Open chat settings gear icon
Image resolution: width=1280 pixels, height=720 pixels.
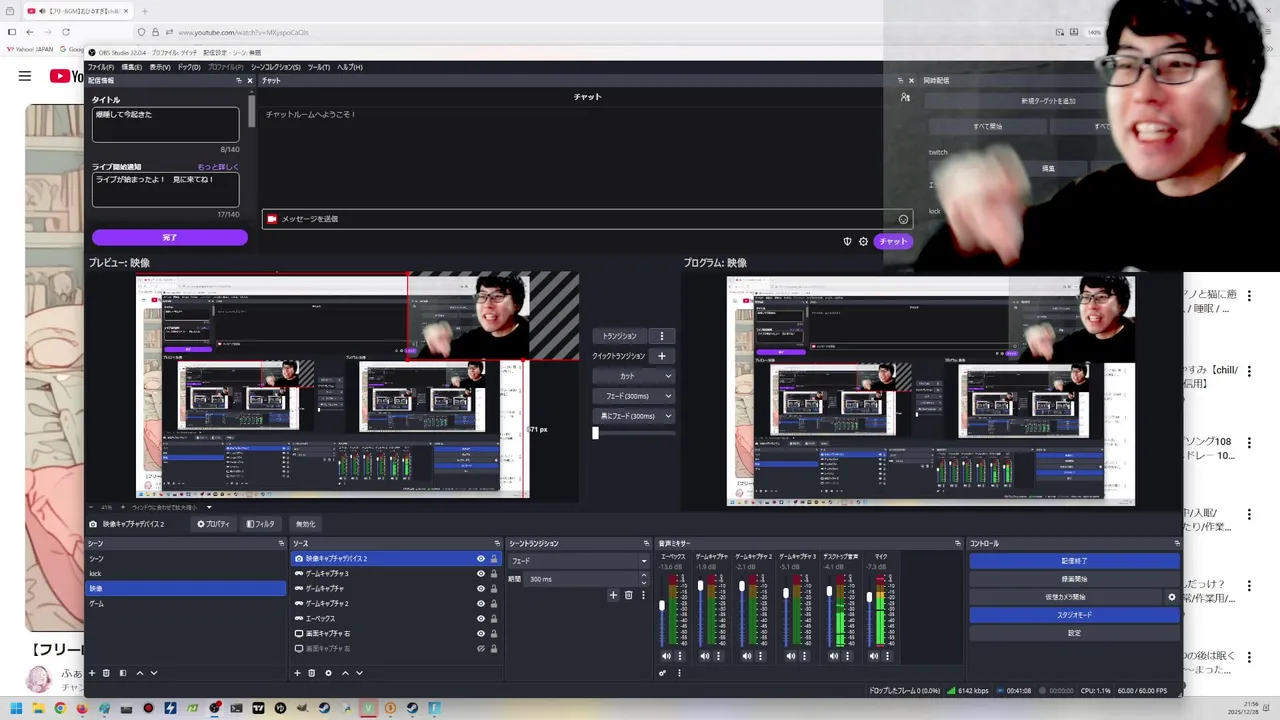[863, 241]
